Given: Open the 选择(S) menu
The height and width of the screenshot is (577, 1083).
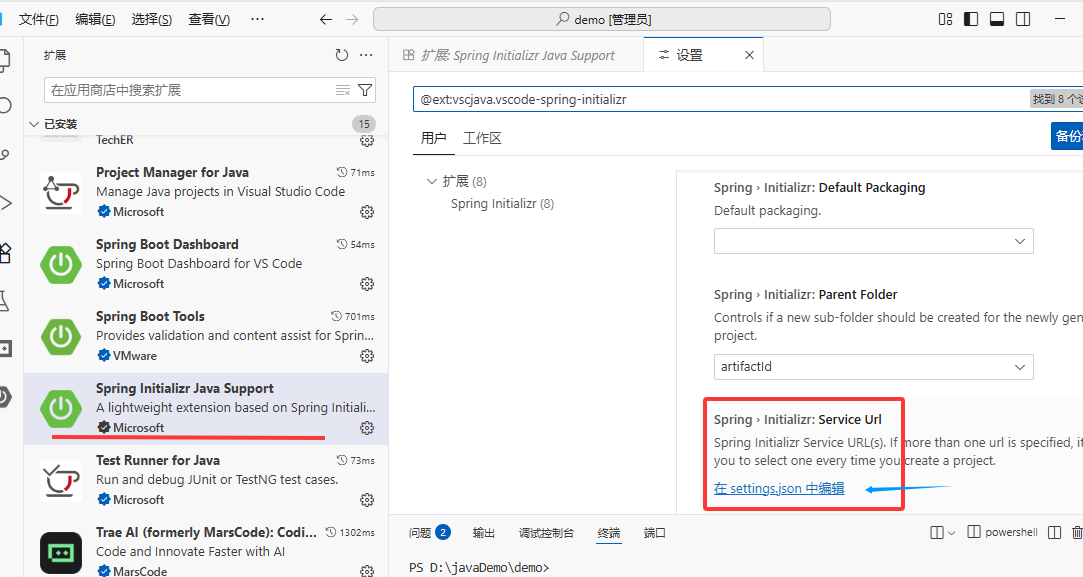Looking at the screenshot, I should coord(152,19).
